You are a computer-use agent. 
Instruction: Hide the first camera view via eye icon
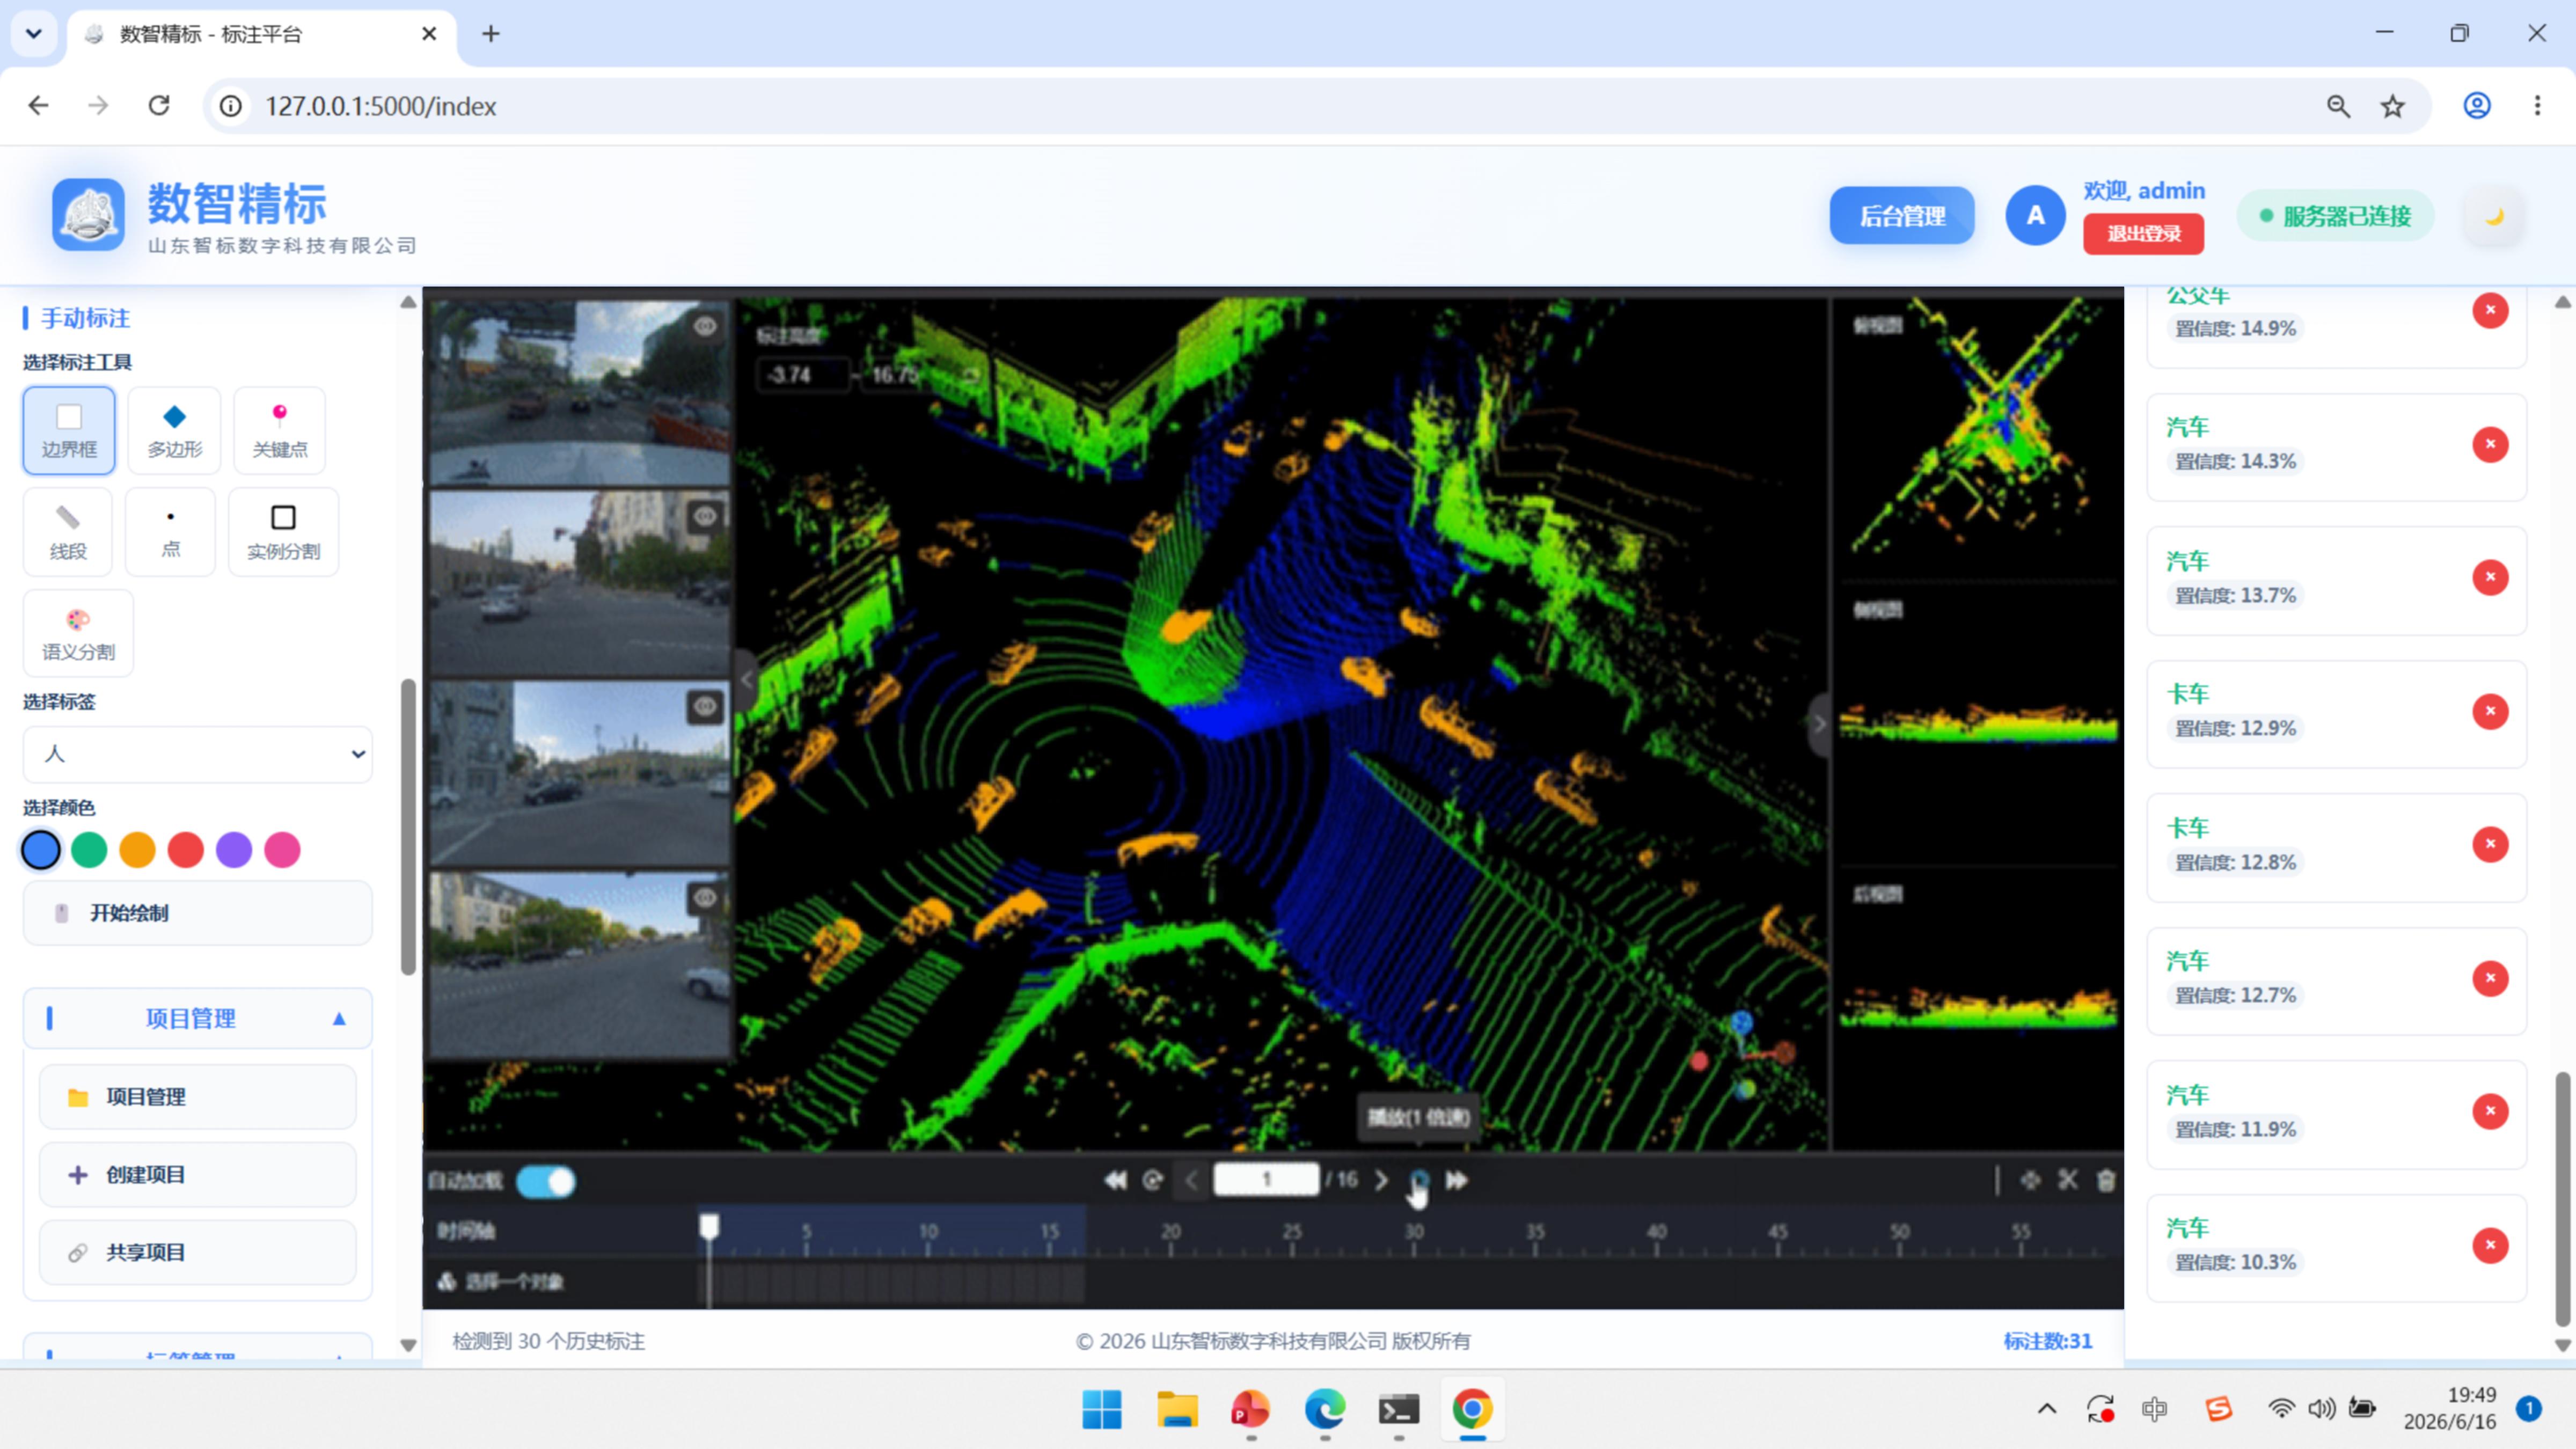pos(705,326)
